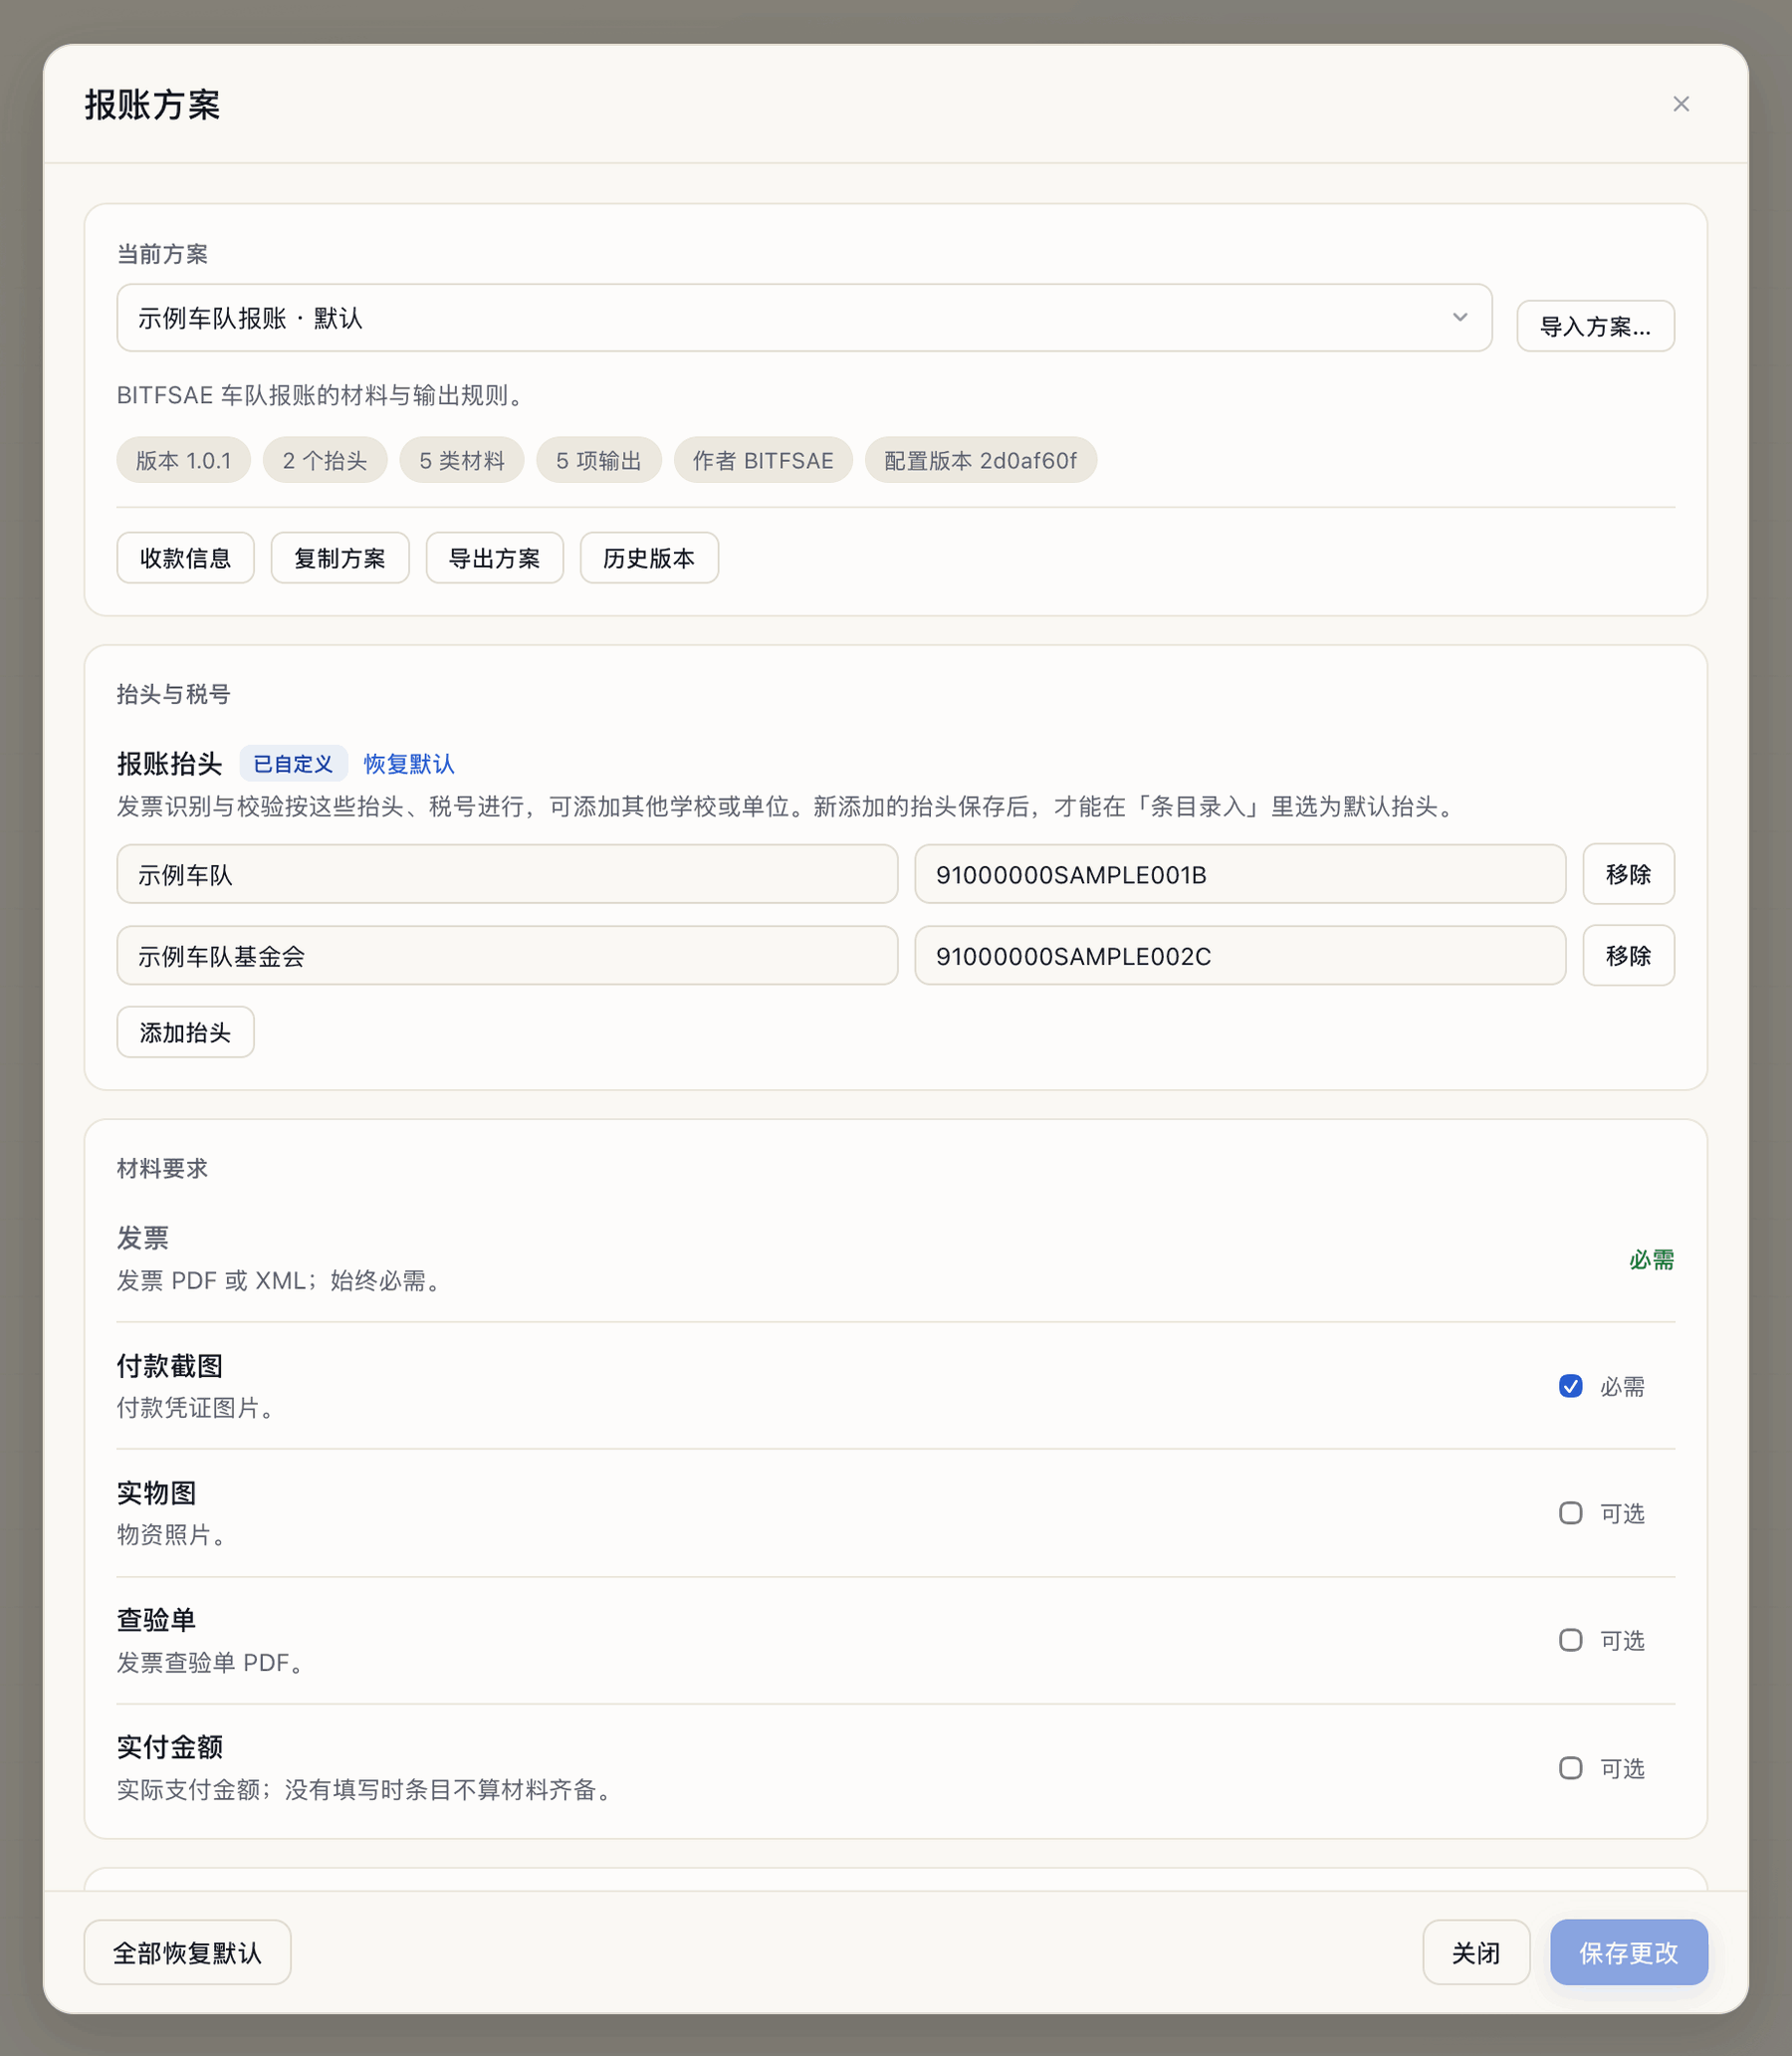This screenshot has width=1792, height=2056.
Task: Click the 添加抬头 button
Action: coord(185,1032)
